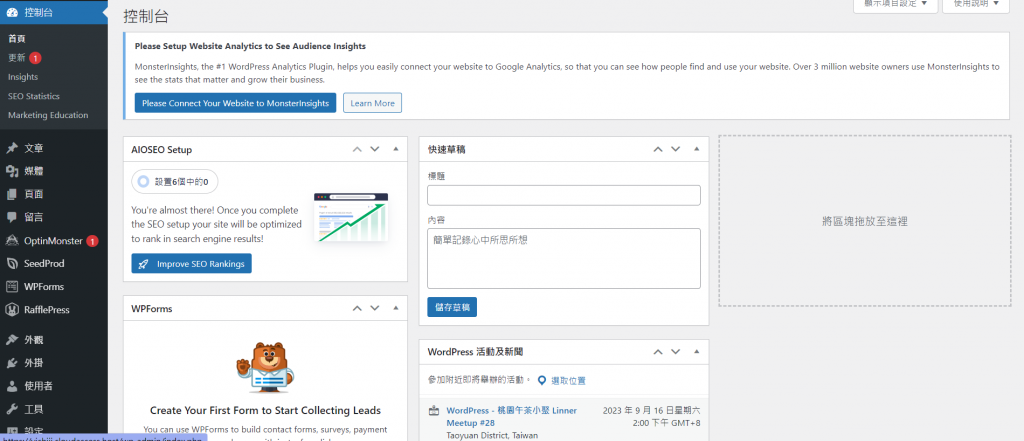Click the wrench icon beside 工具
Viewport: 1024px width, 441px height.
pos(12,409)
